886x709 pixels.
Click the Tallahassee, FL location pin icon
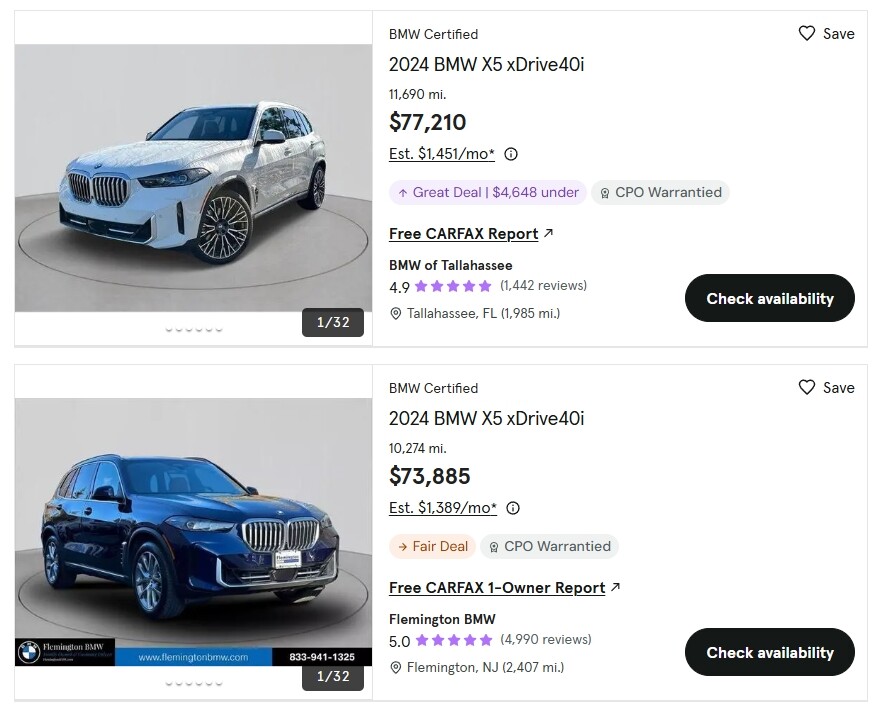(396, 314)
